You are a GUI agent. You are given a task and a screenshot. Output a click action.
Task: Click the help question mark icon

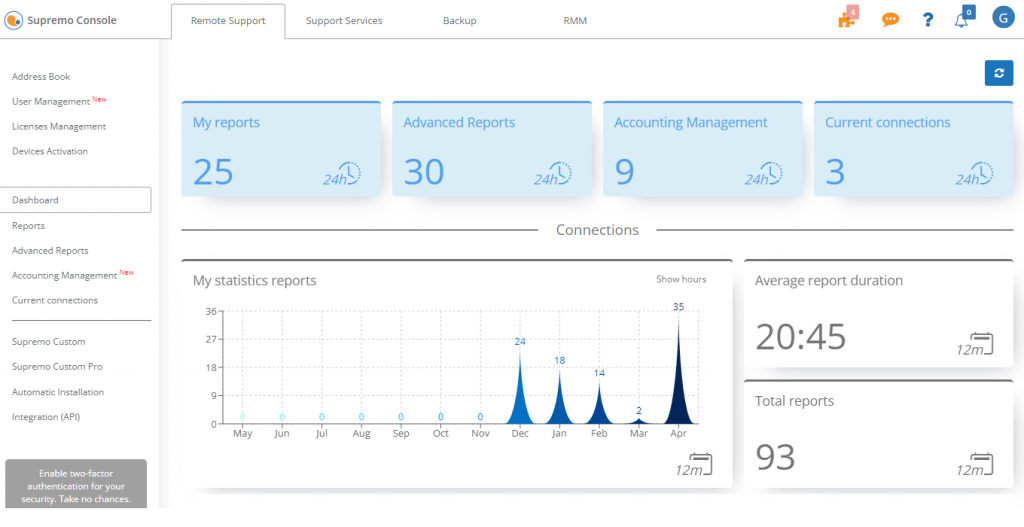928,20
